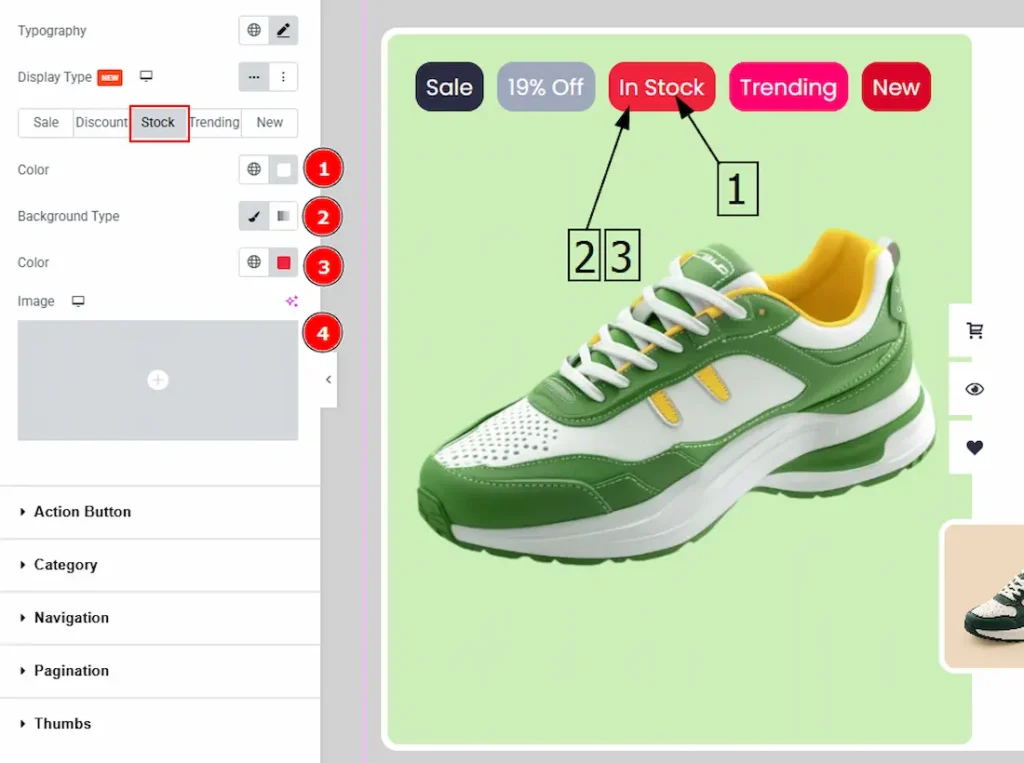Choose gradient background type
Screen dimensions: 1024x763
283,216
